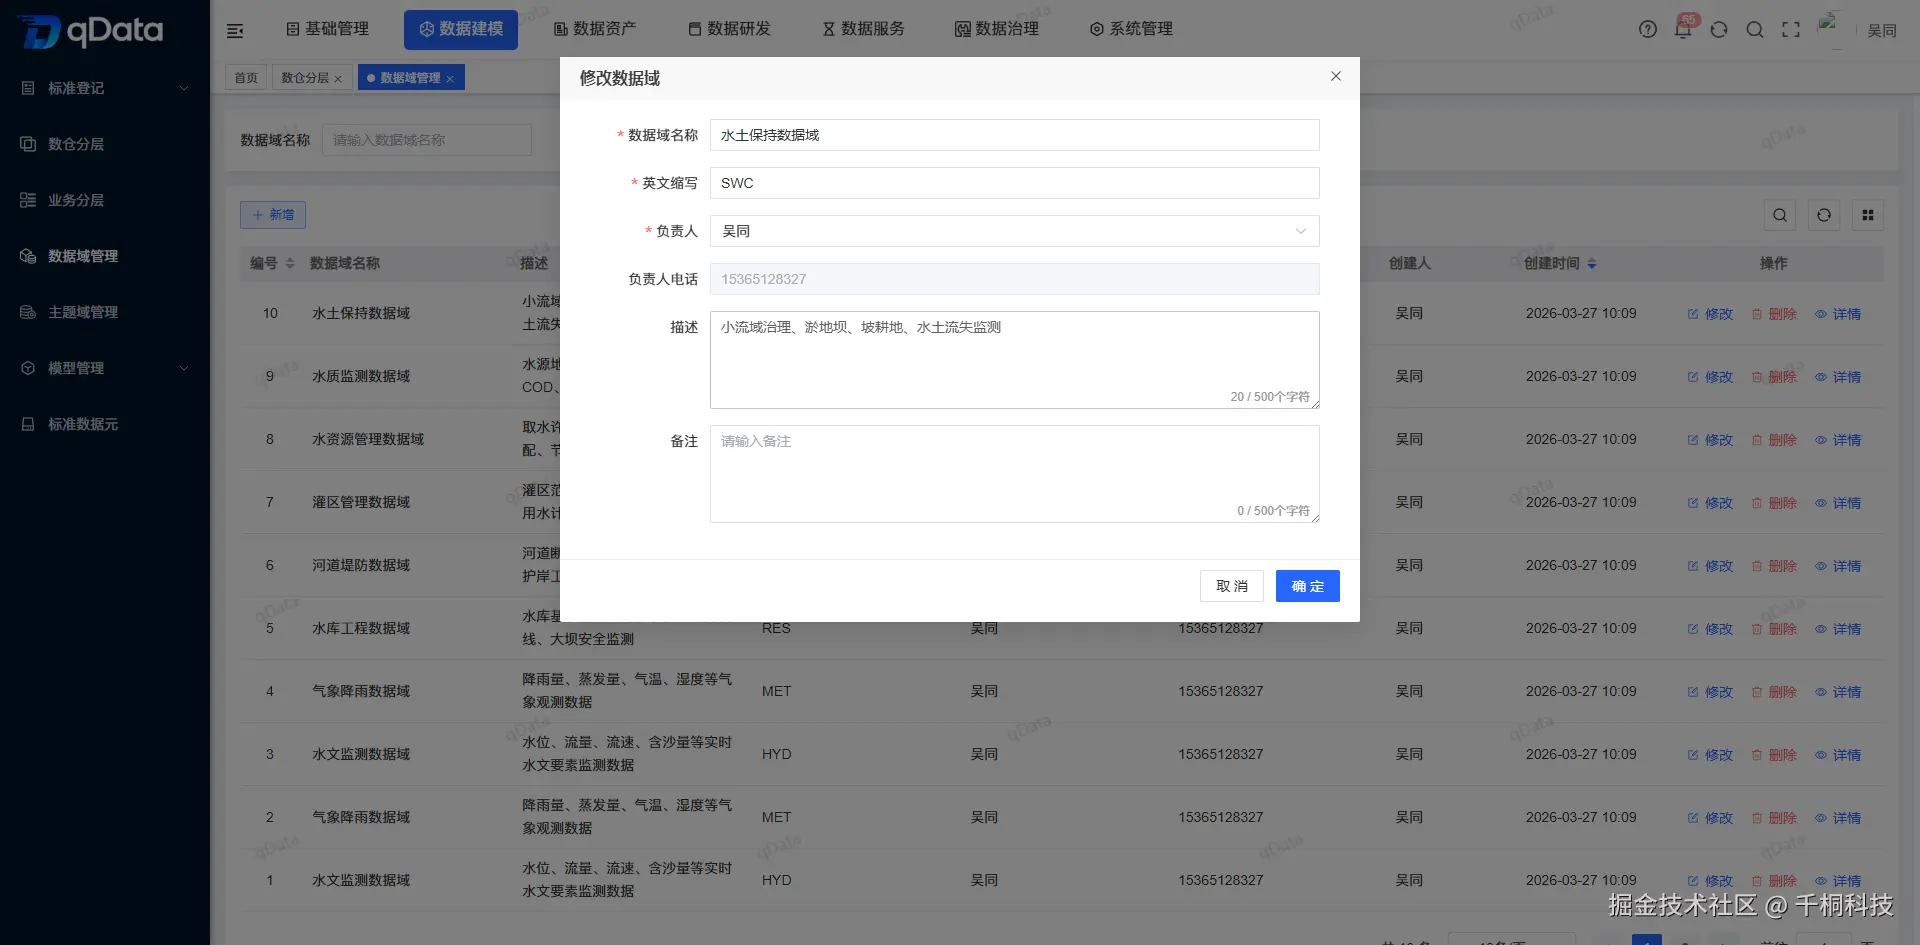The width and height of the screenshot is (1920, 945).
Task: Enter fullscreen mode with the expand icon
Action: point(1791,29)
